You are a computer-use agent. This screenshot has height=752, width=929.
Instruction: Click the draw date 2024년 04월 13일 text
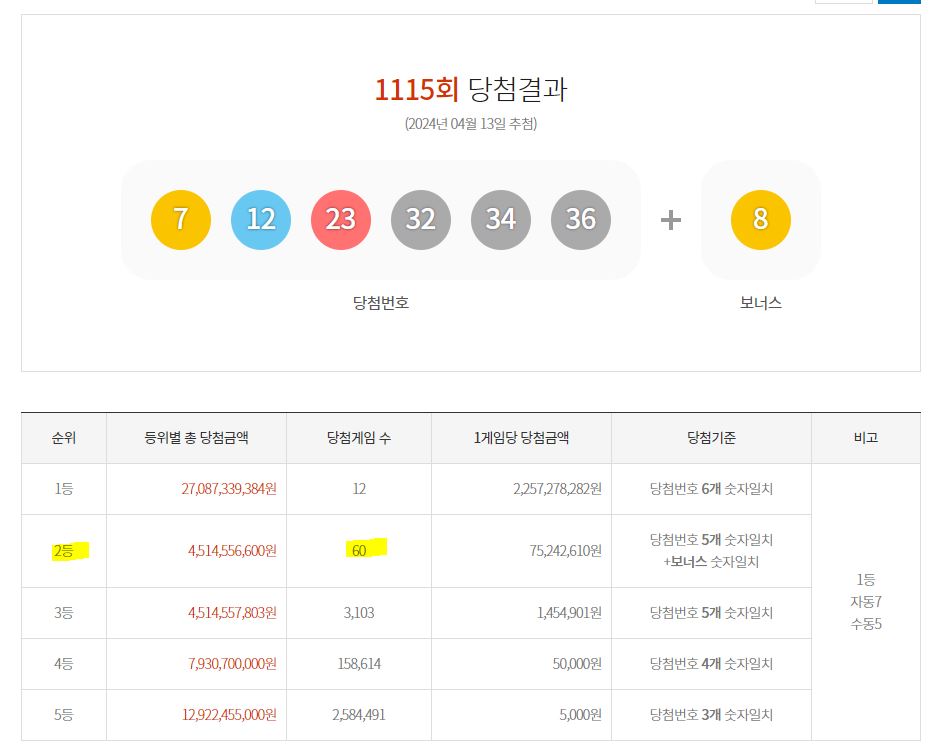click(x=464, y=128)
